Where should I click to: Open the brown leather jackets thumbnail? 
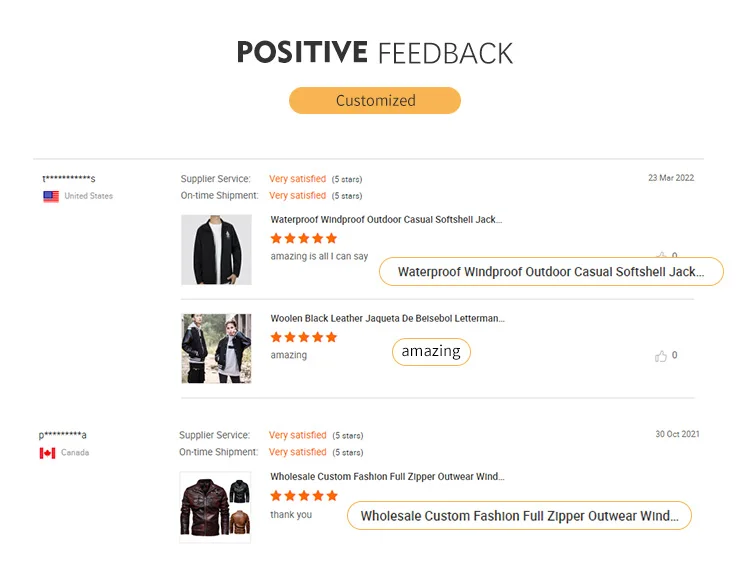[x=215, y=507]
